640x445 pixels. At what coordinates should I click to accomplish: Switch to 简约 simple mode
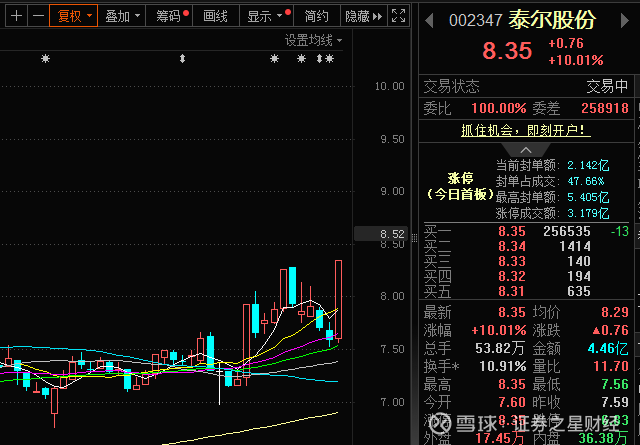pos(316,16)
